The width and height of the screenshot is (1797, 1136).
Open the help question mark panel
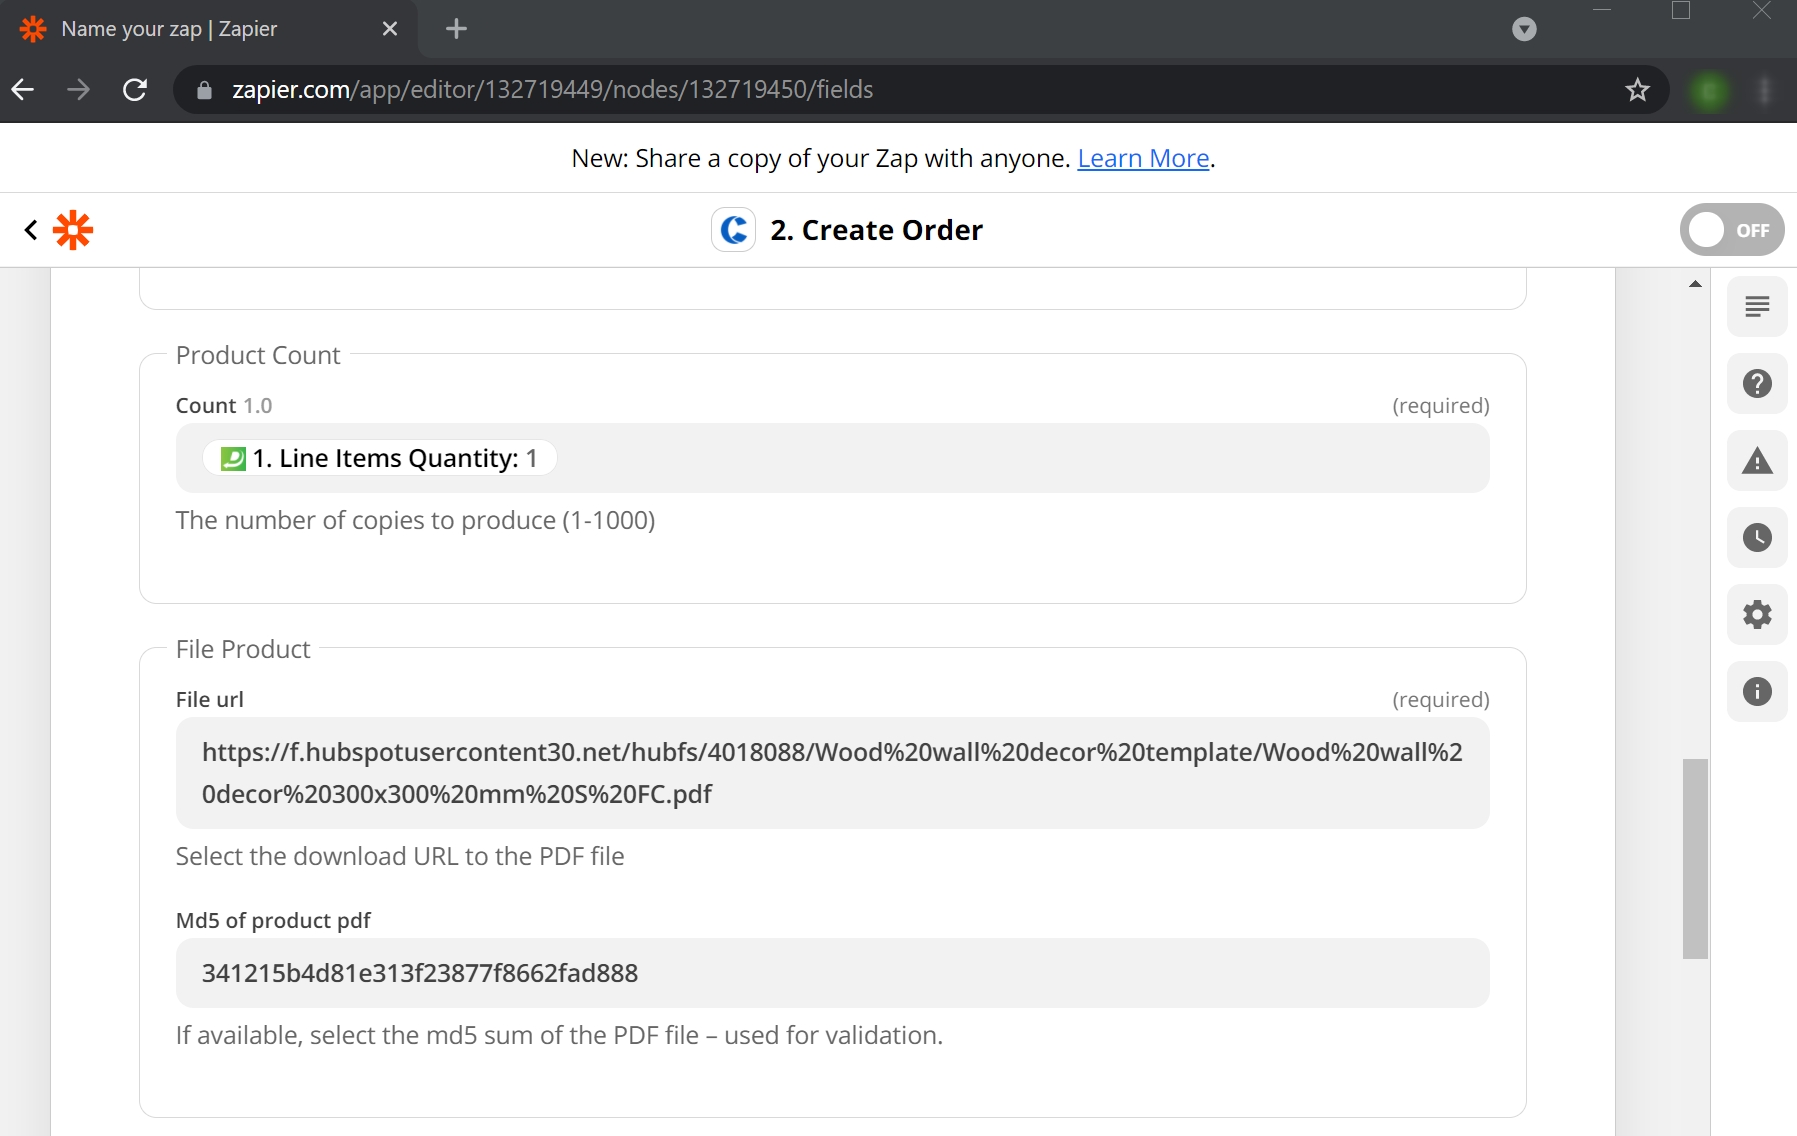1757,383
